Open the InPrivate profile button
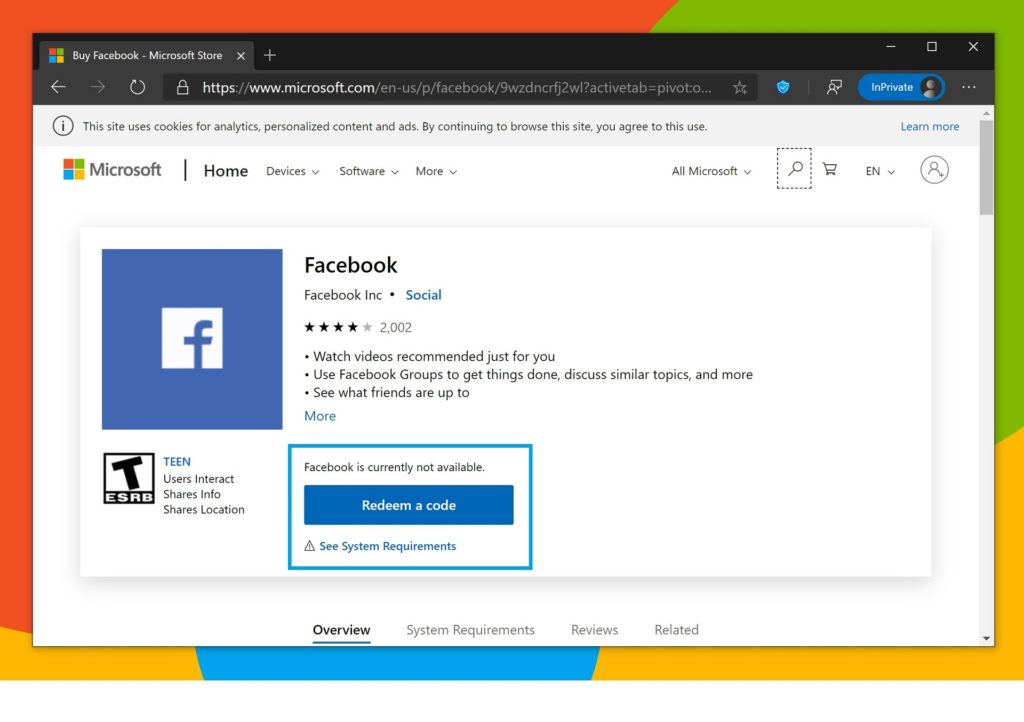Screen dimensions: 1024x722 click(901, 87)
